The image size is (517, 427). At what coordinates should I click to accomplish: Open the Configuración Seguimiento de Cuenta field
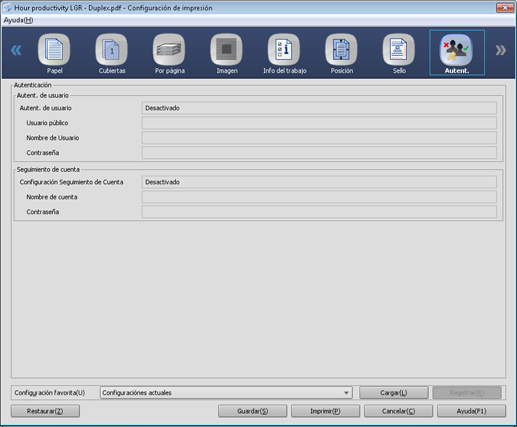coord(319,182)
